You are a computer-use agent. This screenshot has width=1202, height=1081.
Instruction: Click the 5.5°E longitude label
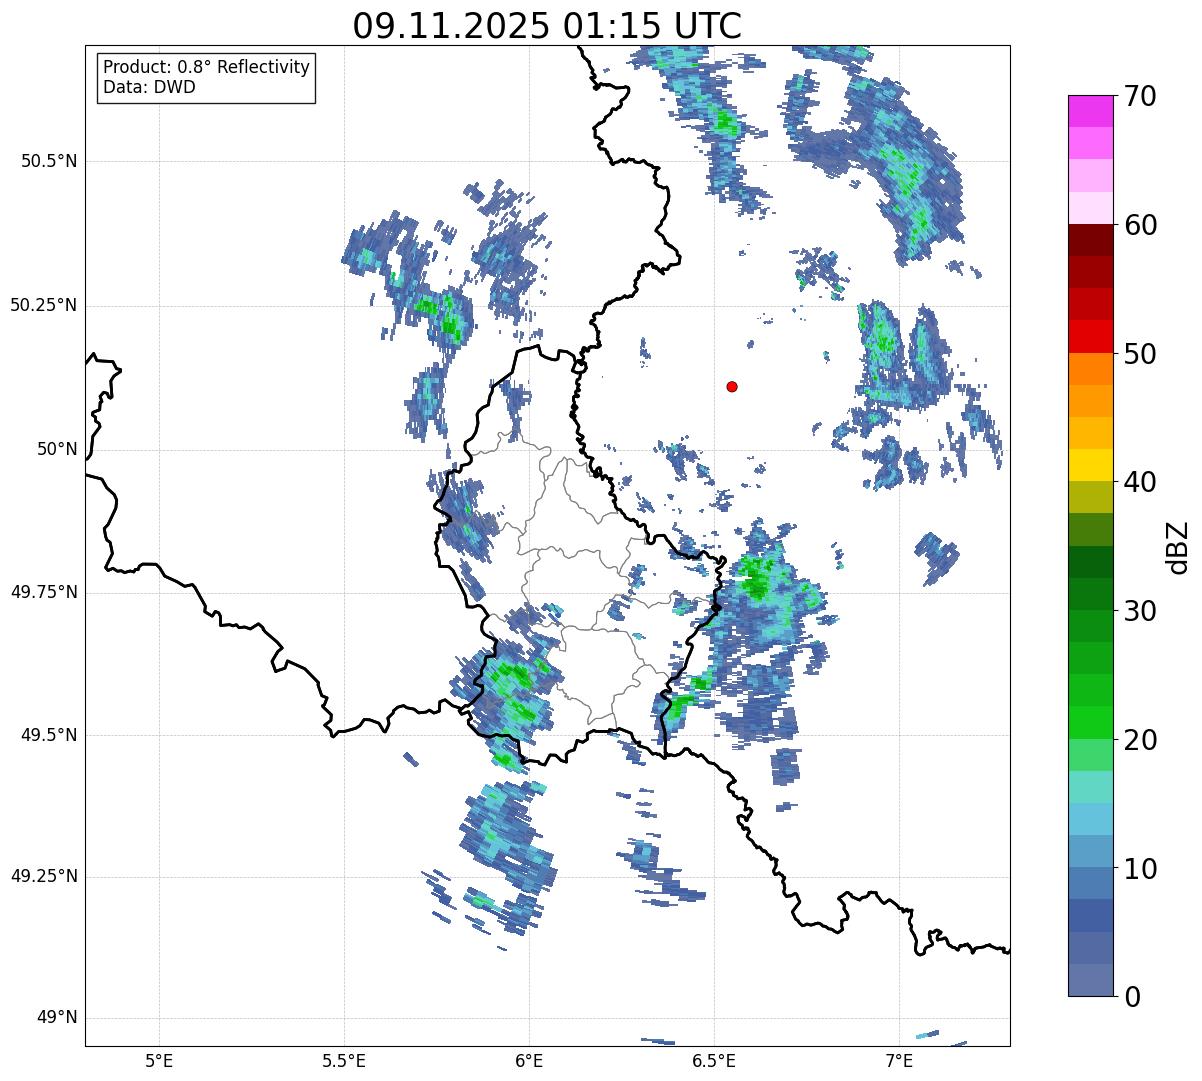344,1060
